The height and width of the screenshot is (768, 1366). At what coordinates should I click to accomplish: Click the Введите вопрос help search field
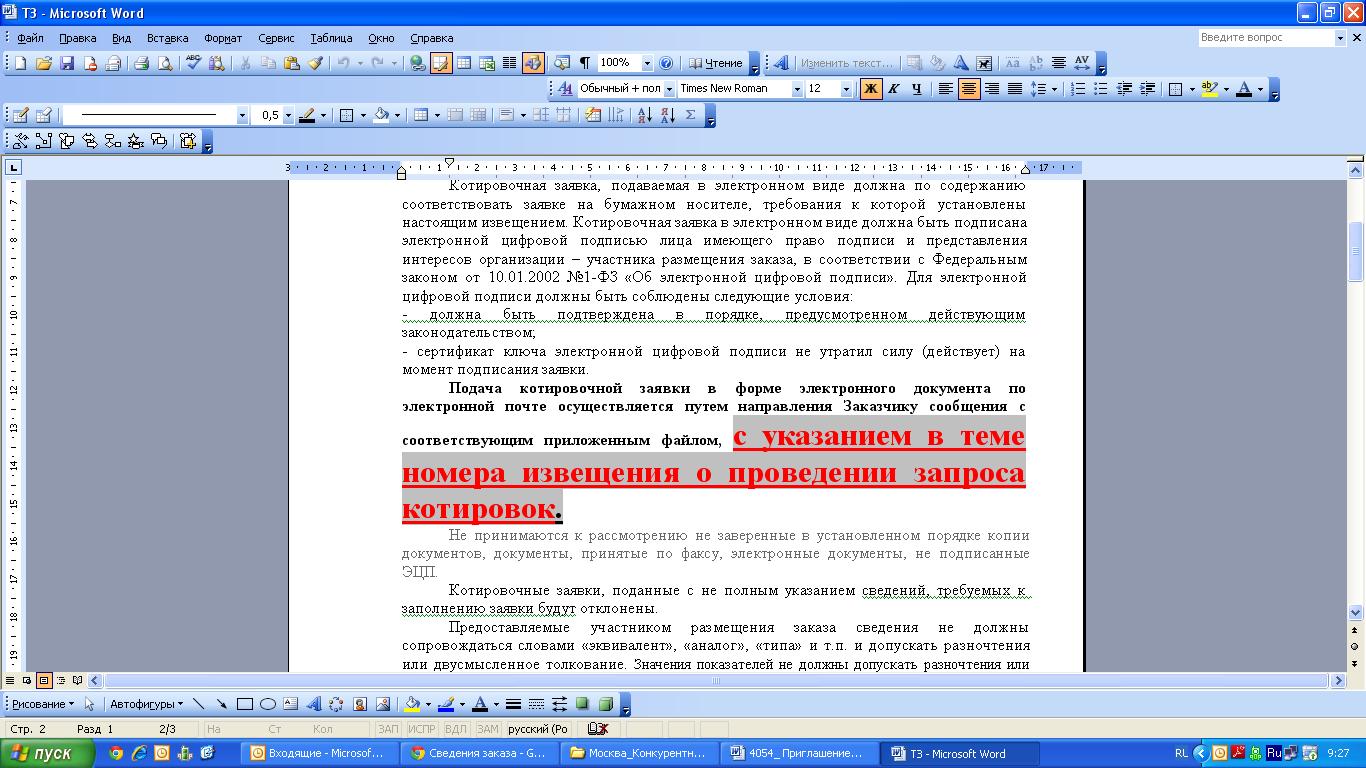point(1265,37)
